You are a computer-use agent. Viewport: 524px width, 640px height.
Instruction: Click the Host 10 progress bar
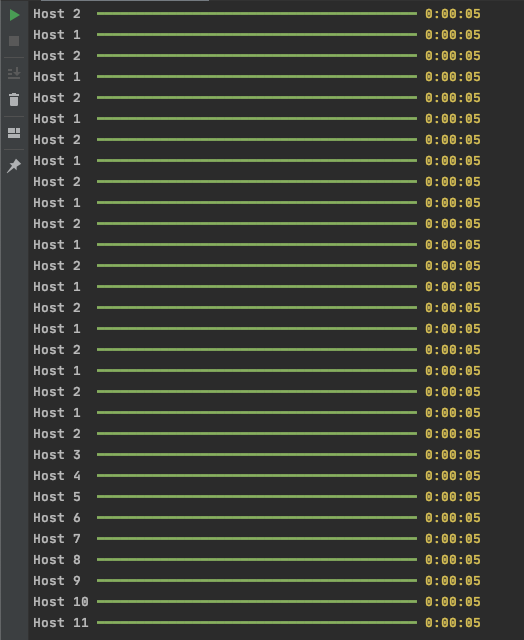point(257,602)
